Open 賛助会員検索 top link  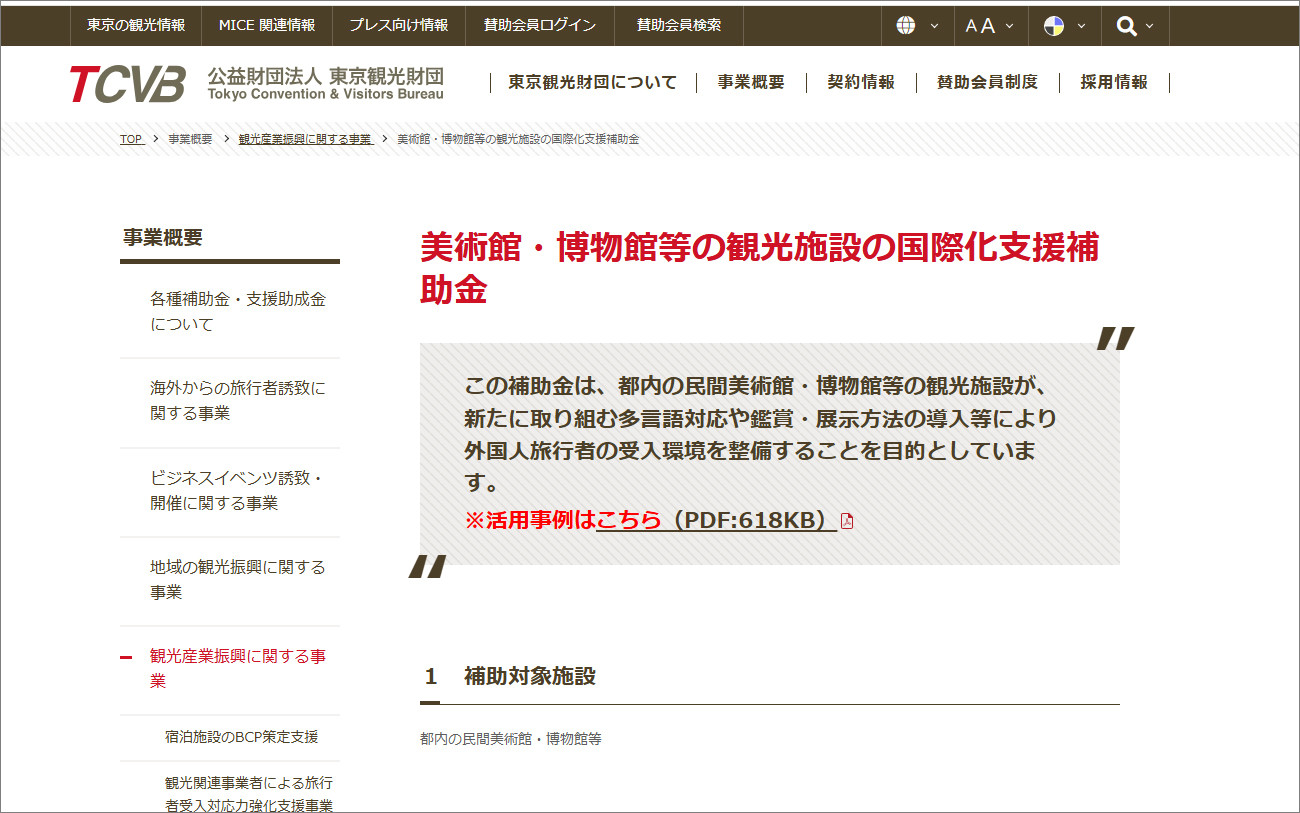point(679,26)
